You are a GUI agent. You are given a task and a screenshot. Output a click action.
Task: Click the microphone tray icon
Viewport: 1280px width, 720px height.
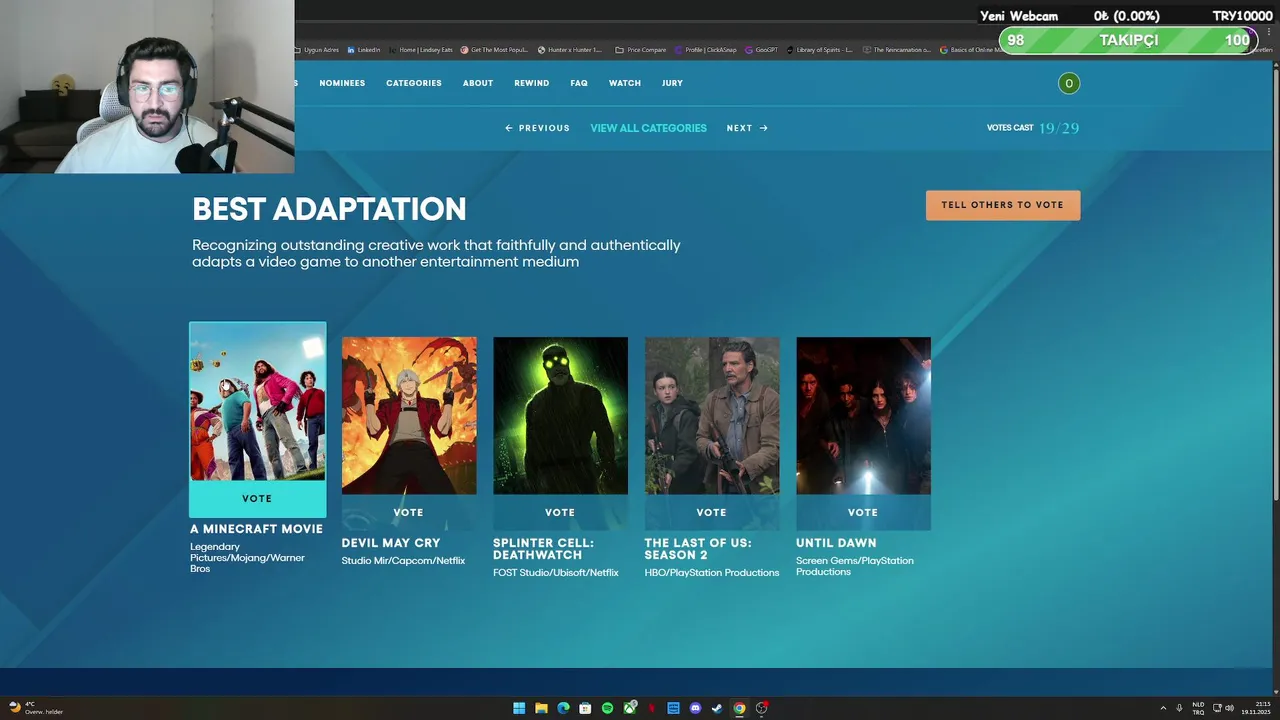pos(1179,708)
